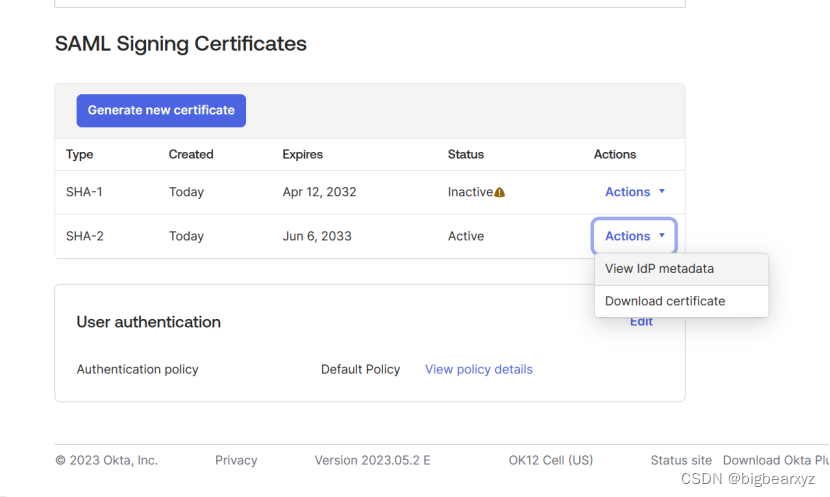Click Generate new certificate button
This screenshot has width=830, height=497.
(161, 110)
